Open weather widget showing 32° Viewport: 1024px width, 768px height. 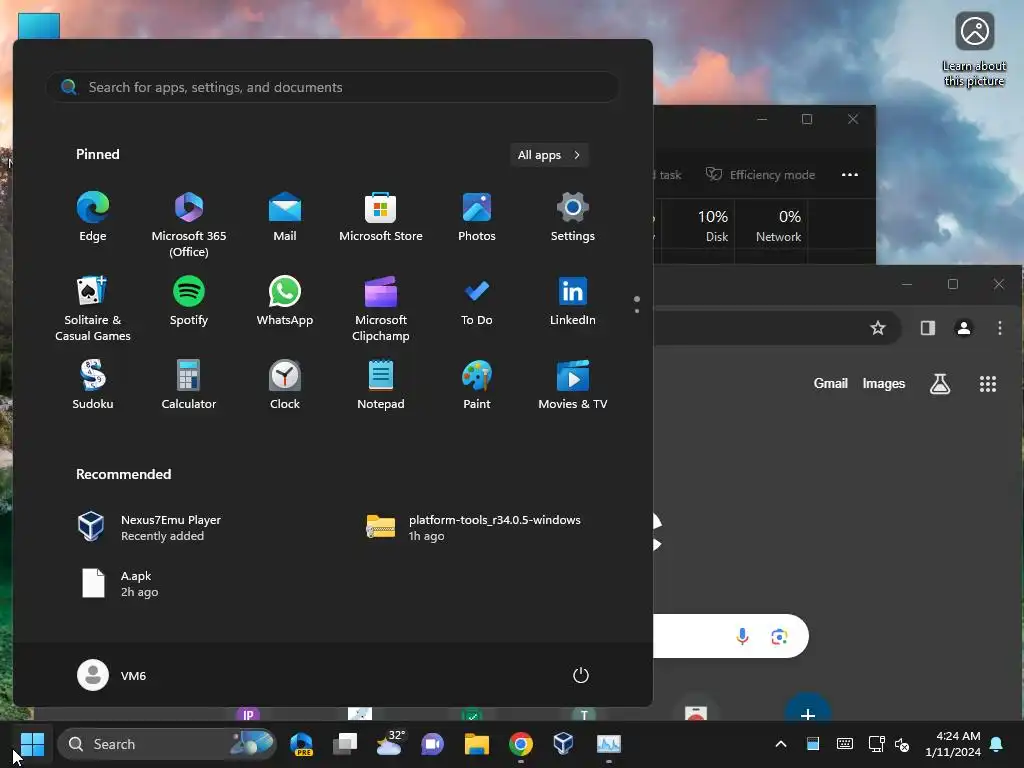pos(390,744)
